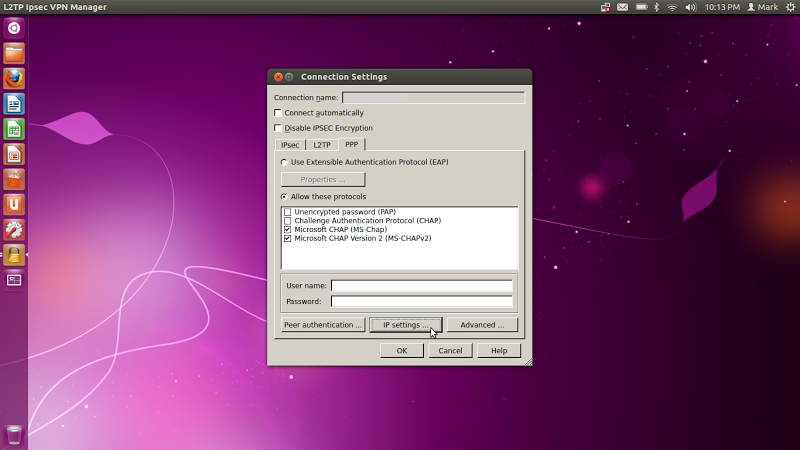The width and height of the screenshot is (800, 450).
Task: Open the Ubuntu Dash home launcher icon
Action: [x=14, y=28]
